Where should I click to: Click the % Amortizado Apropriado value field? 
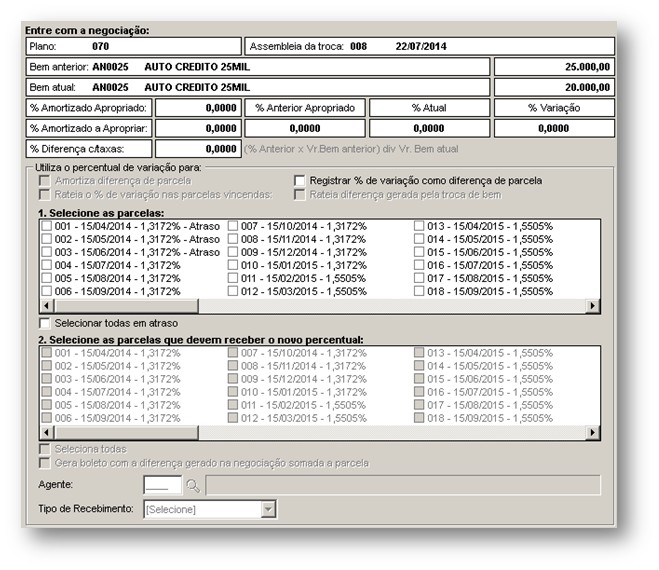point(198,108)
